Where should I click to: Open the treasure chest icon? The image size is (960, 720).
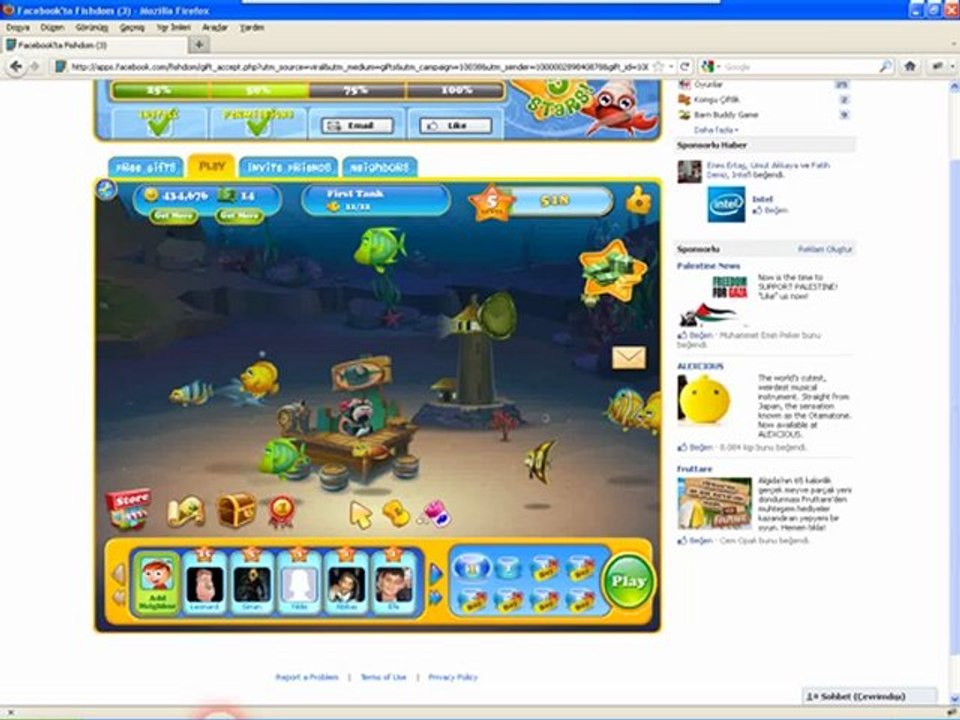(236, 510)
